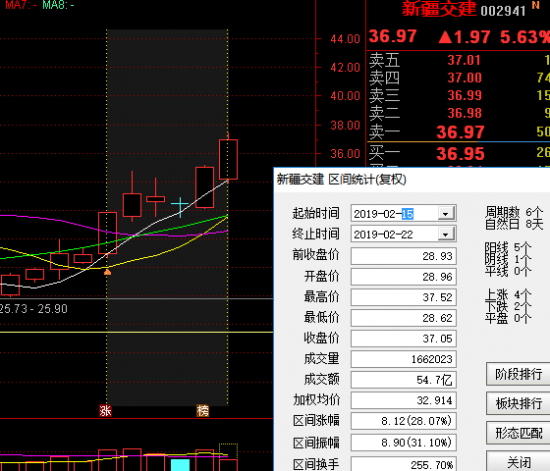Click the 榜 marker below the chart
Screen dimensions: 550x471
click(203, 411)
